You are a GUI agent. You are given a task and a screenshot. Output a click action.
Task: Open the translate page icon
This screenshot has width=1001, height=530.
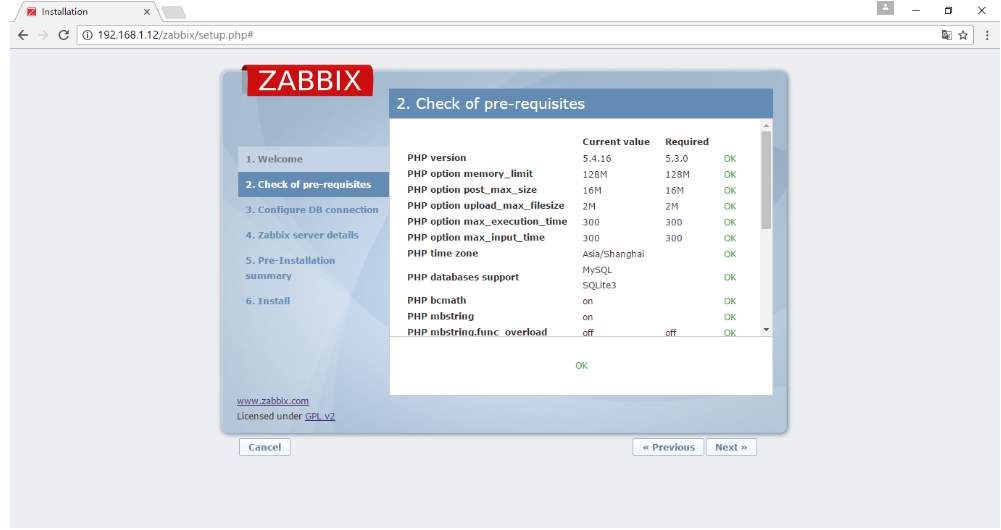pyautogui.click(x=947, y=35)
